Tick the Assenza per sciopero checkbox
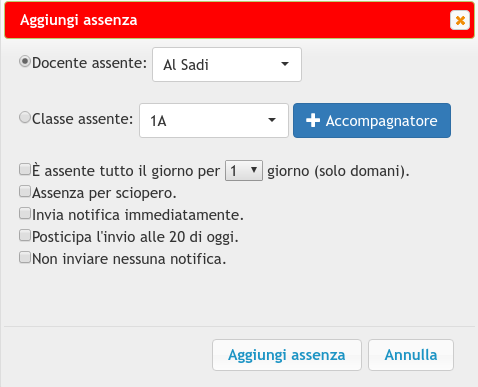The image size is (478, 387). 25,191
